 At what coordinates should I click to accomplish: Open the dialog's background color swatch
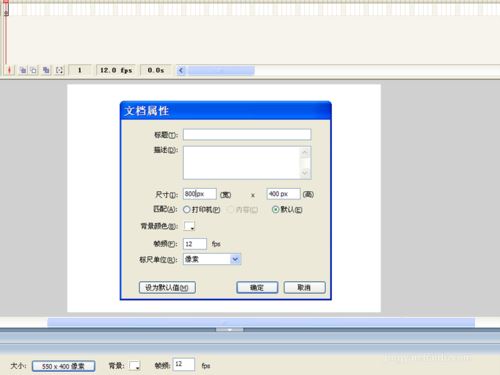[x=189, y=226]
